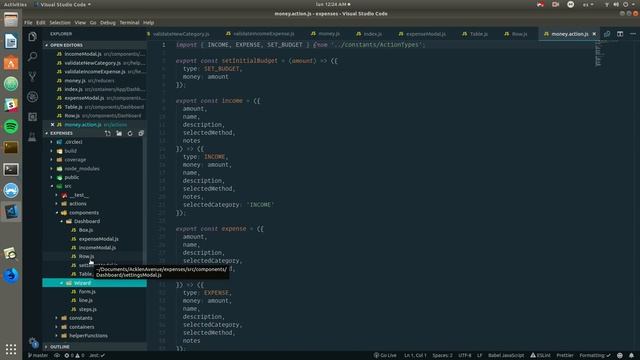Click Spaces: 2 indentation setting
Image resolution: width=640 pixels, height=360 pixels.
click(442, 356)
